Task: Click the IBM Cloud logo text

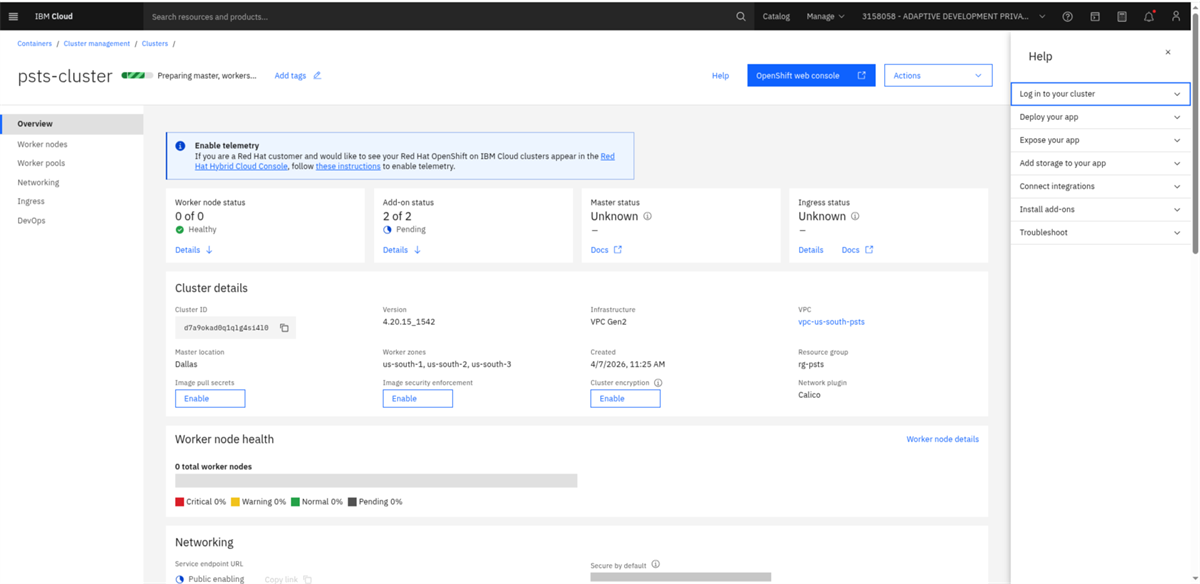Action: pos(54,16)
